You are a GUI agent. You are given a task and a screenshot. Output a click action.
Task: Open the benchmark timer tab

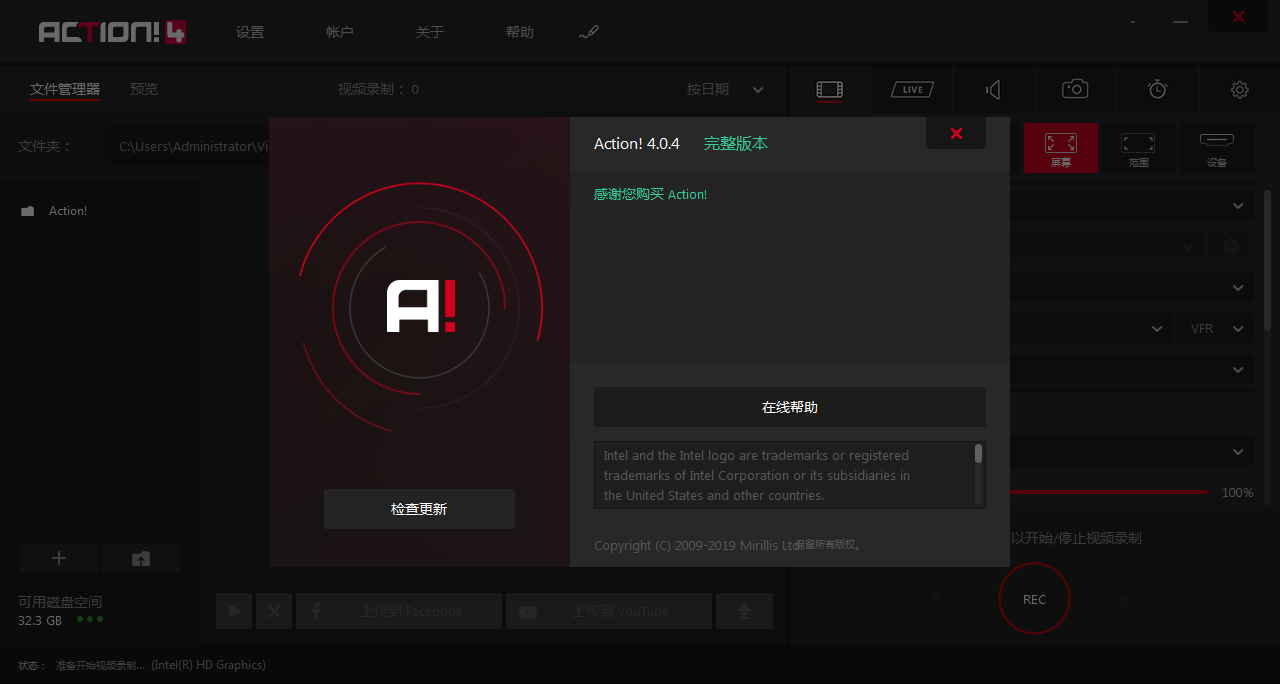1157,90
